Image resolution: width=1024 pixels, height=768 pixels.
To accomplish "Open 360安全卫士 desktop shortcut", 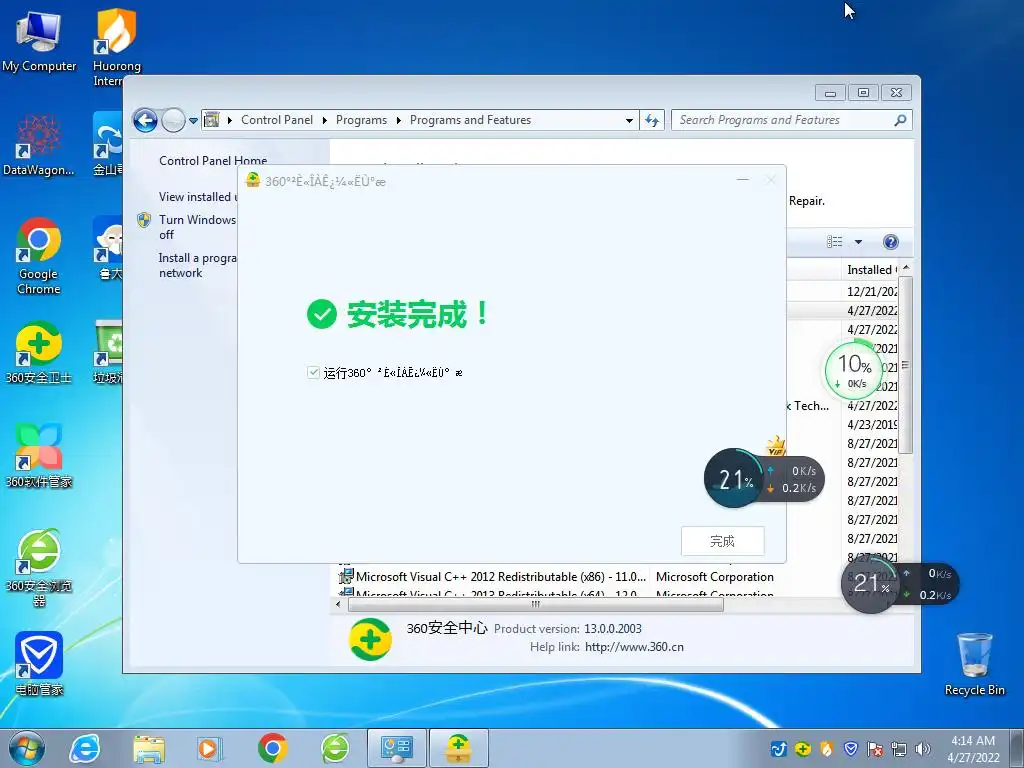I will tap(39, 353).
